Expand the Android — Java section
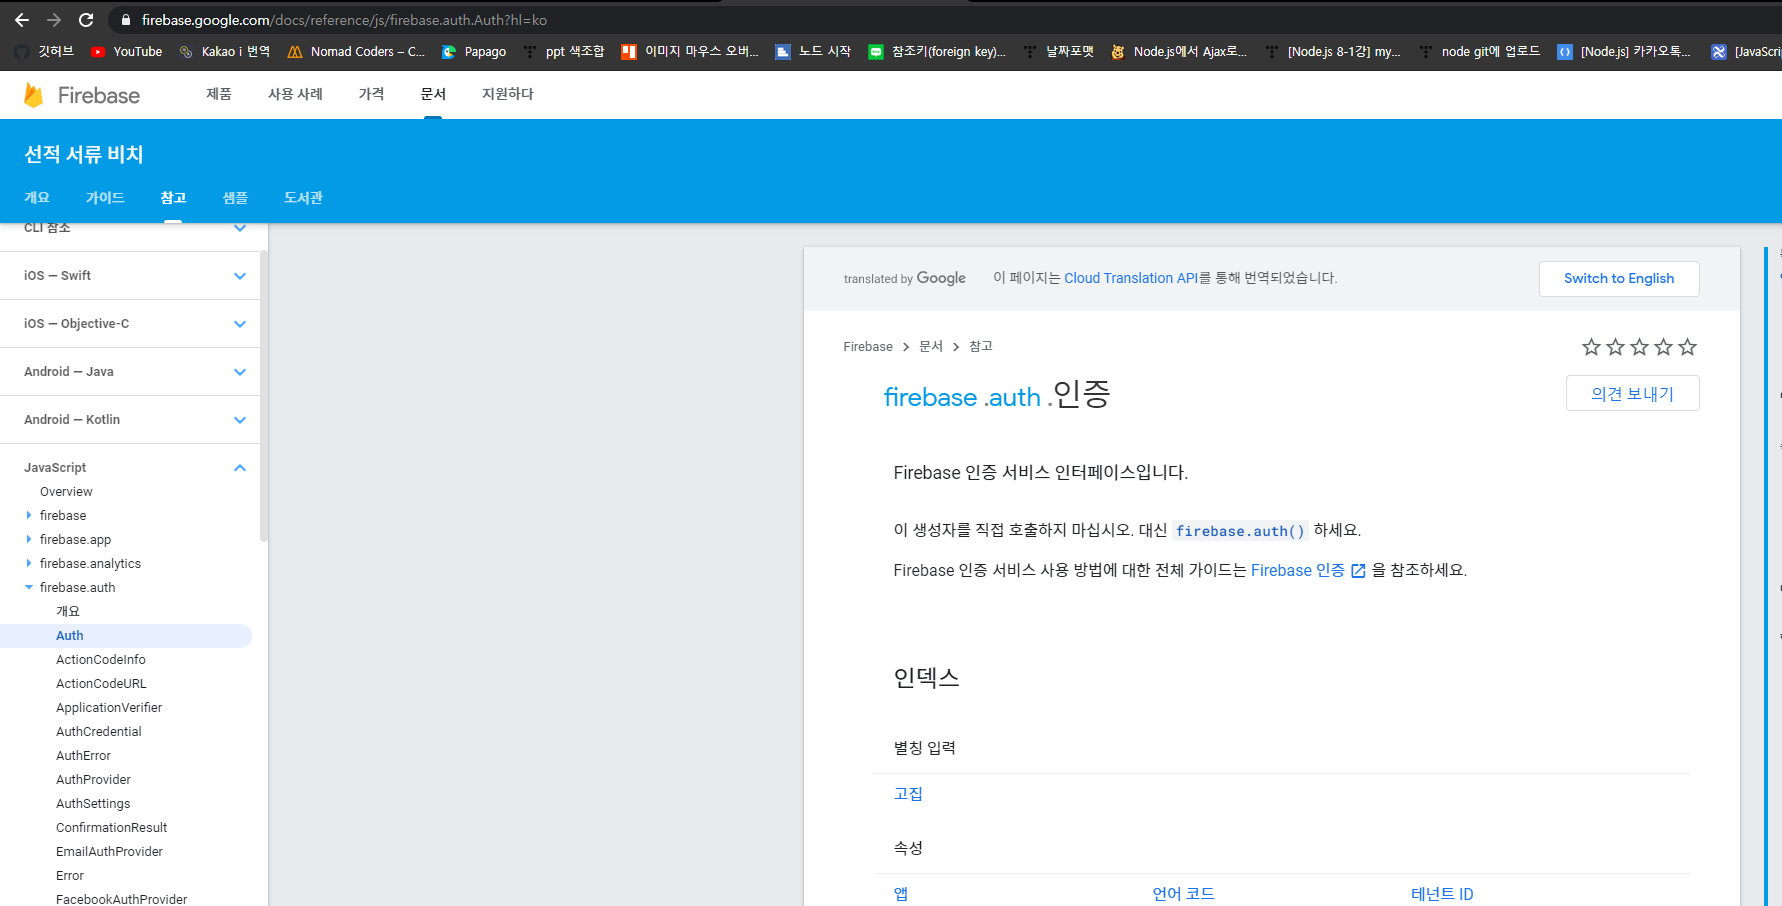Viewport: 1782px width, 906px height. [240, 372]
